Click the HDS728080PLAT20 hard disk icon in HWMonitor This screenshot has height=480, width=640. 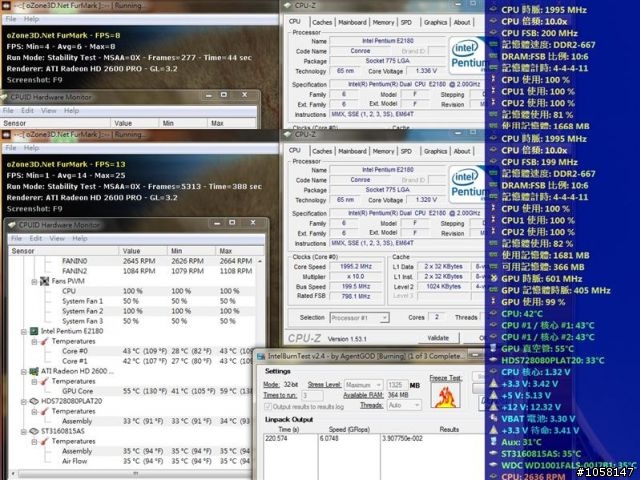[x=34, y=401]
